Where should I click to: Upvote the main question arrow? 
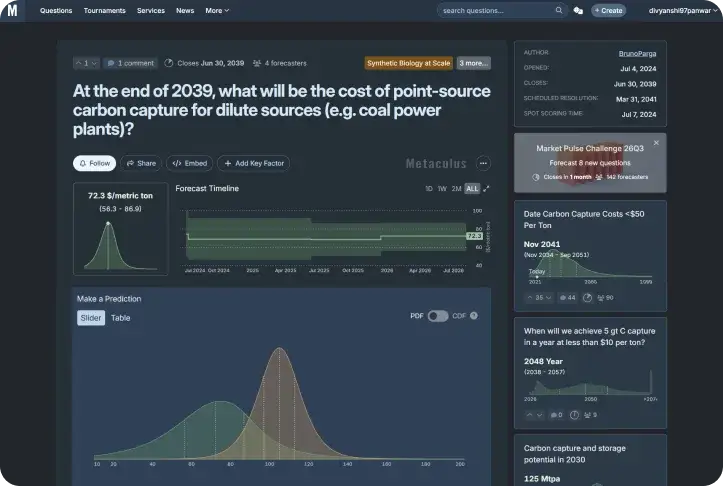coord(78,63)
